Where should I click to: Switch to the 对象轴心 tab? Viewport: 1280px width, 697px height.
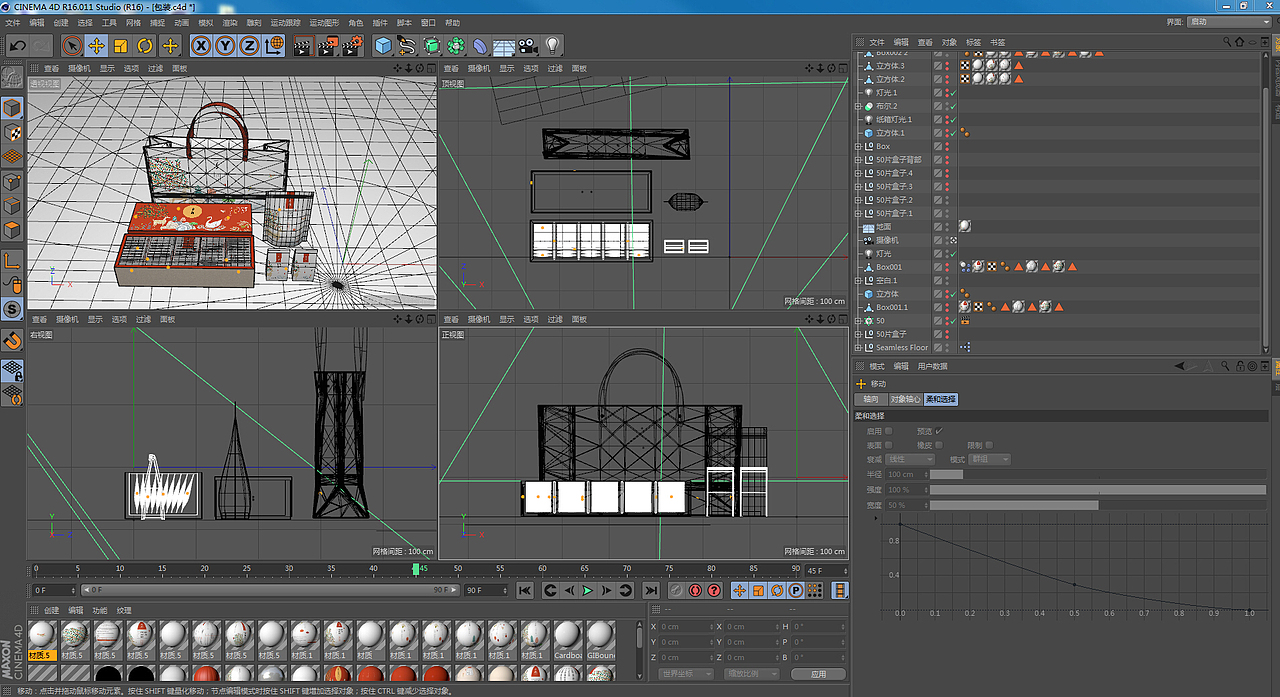[x=905, y=399]
